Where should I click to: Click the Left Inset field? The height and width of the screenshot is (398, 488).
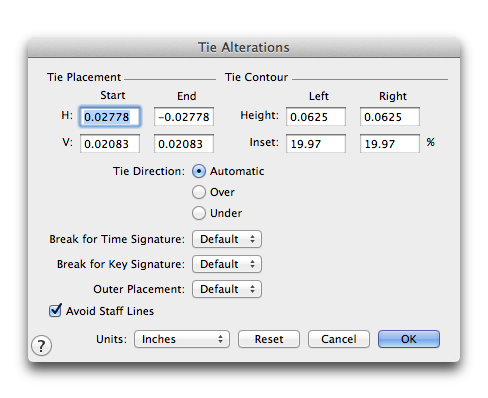316,144
